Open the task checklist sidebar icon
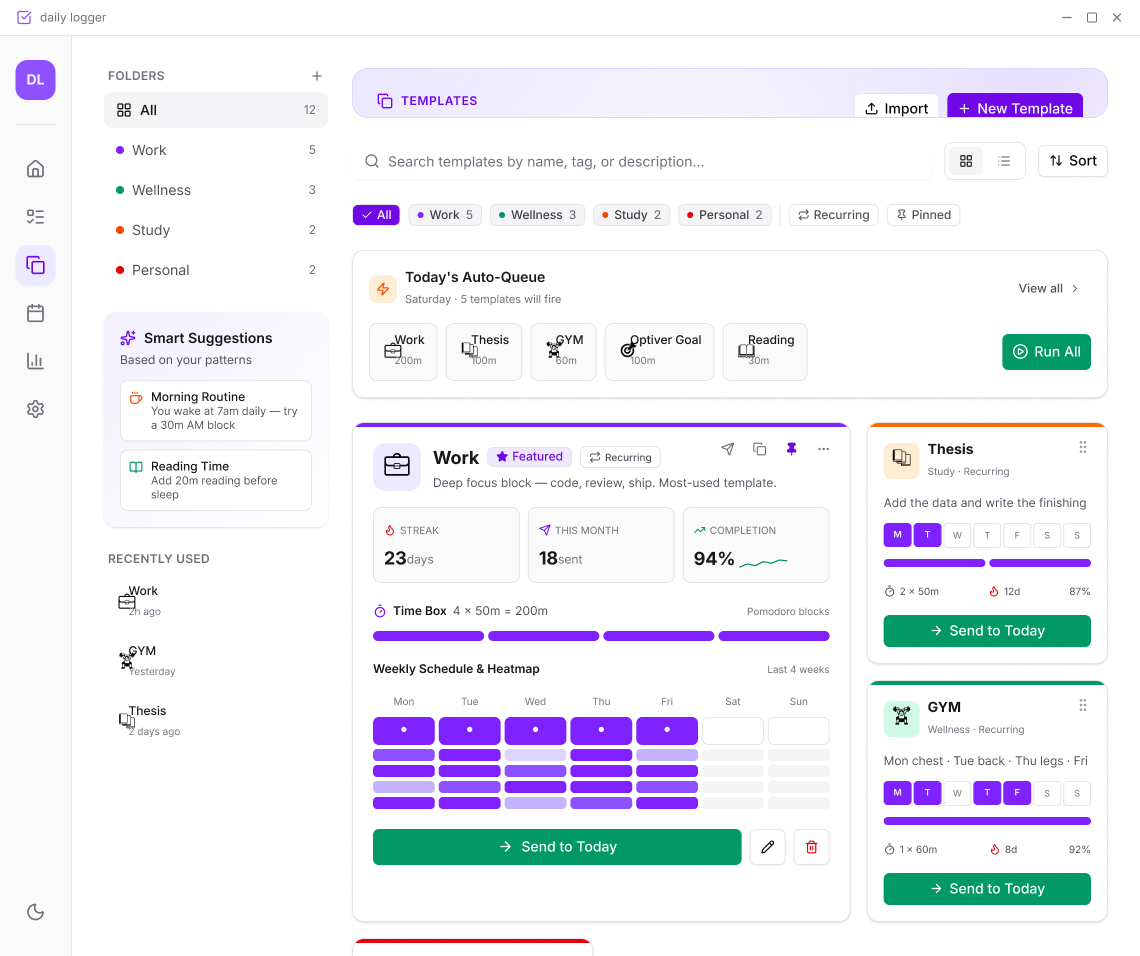This screenshot has width=1140, height=956. pos(35,217)
